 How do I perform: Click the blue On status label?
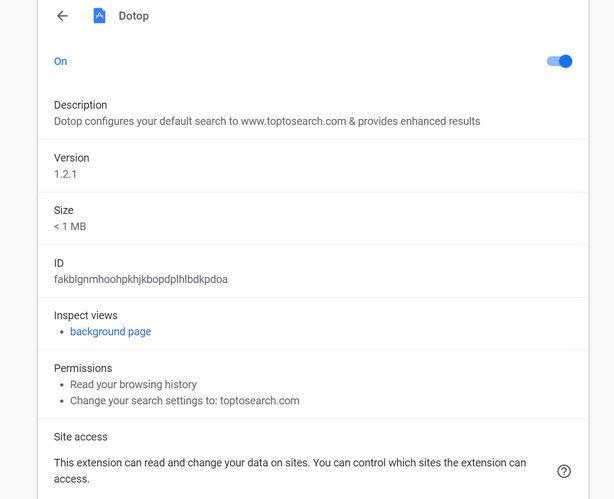(61, 62)
